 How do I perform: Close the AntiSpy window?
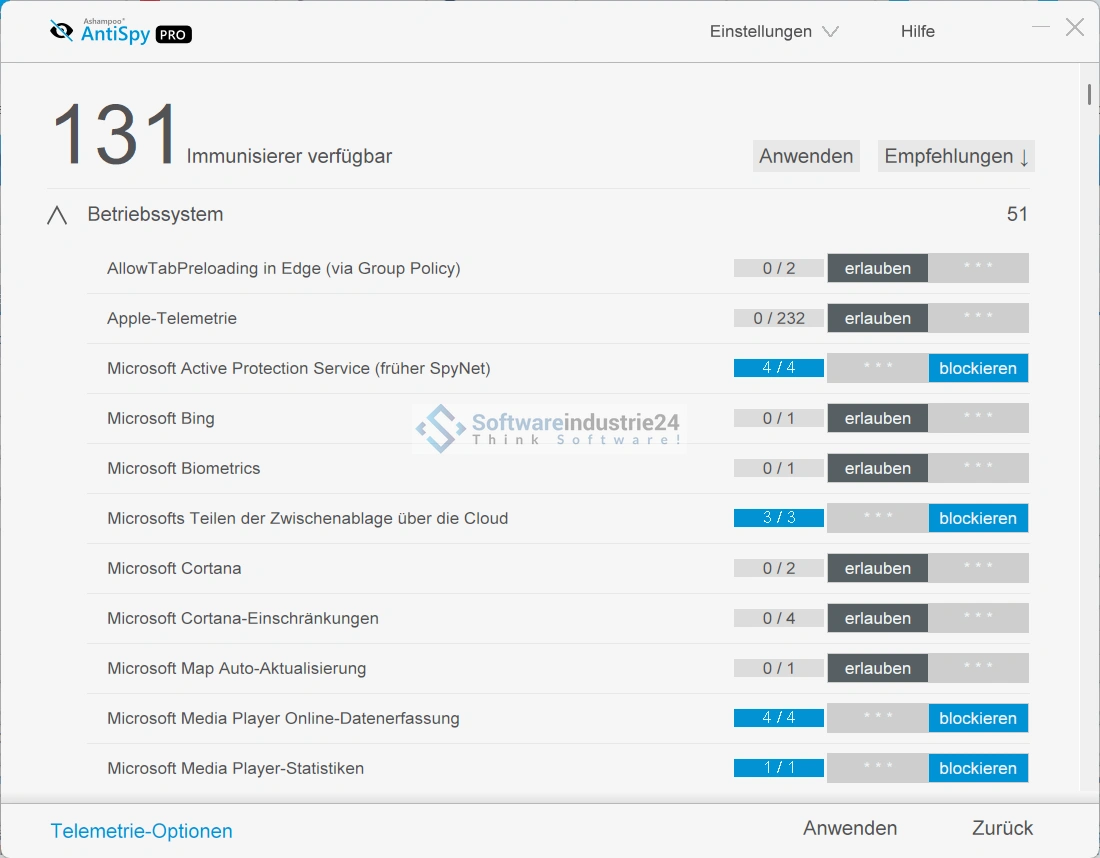point(1075,27)
